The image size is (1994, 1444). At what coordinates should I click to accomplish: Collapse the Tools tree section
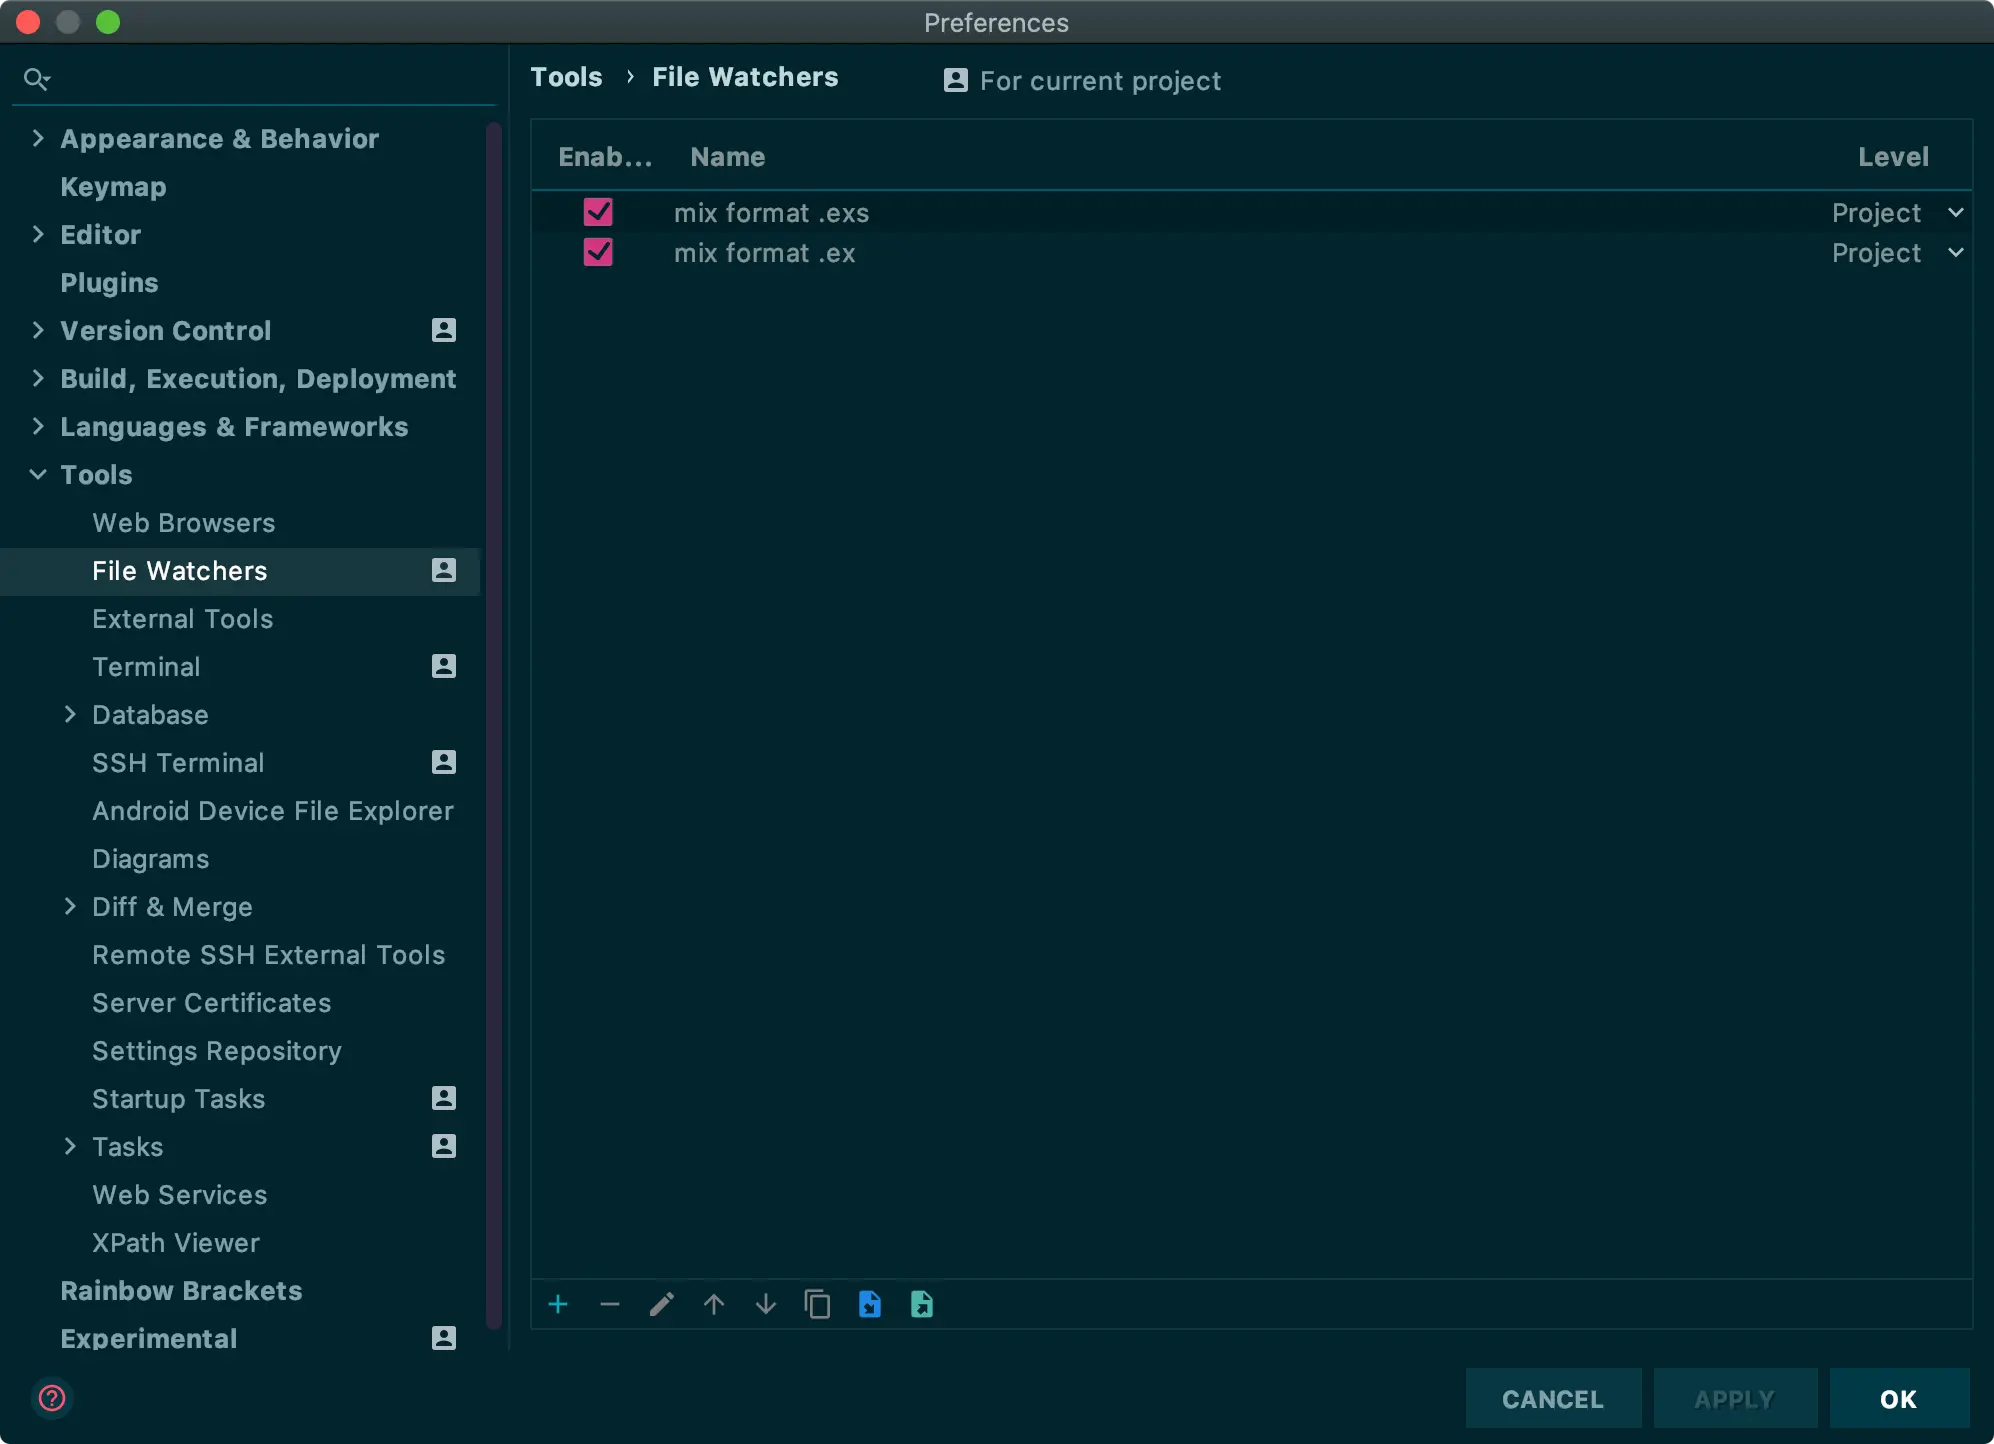38,474
